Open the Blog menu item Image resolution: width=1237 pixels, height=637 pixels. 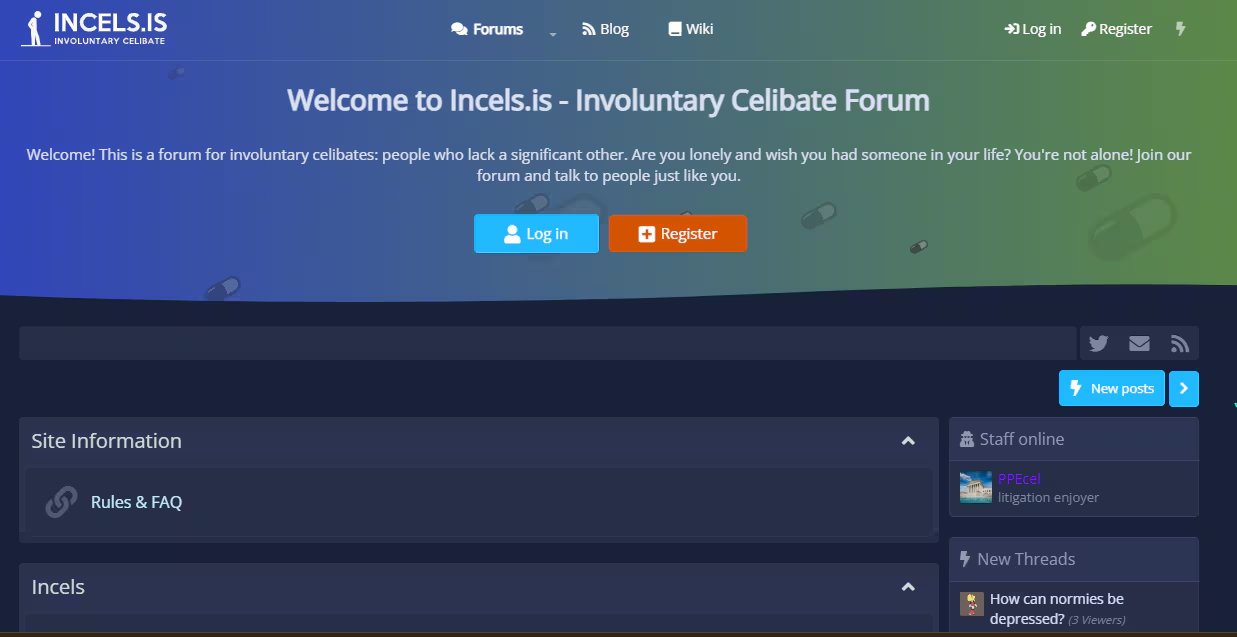(606, 29)
